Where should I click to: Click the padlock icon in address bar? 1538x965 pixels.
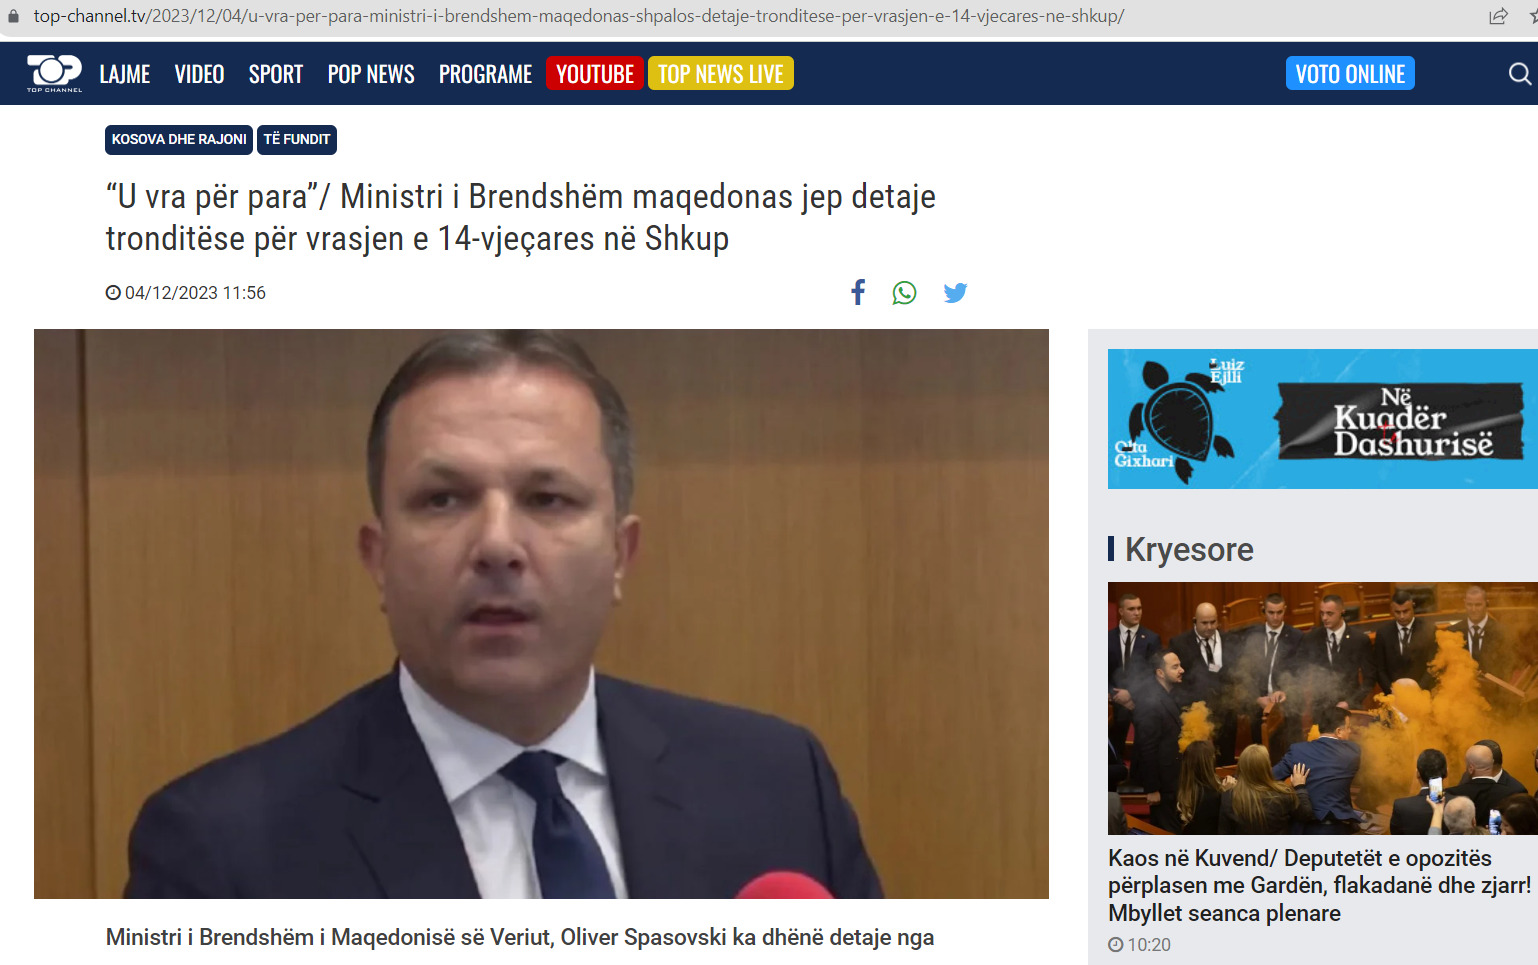tap(14, 16)
